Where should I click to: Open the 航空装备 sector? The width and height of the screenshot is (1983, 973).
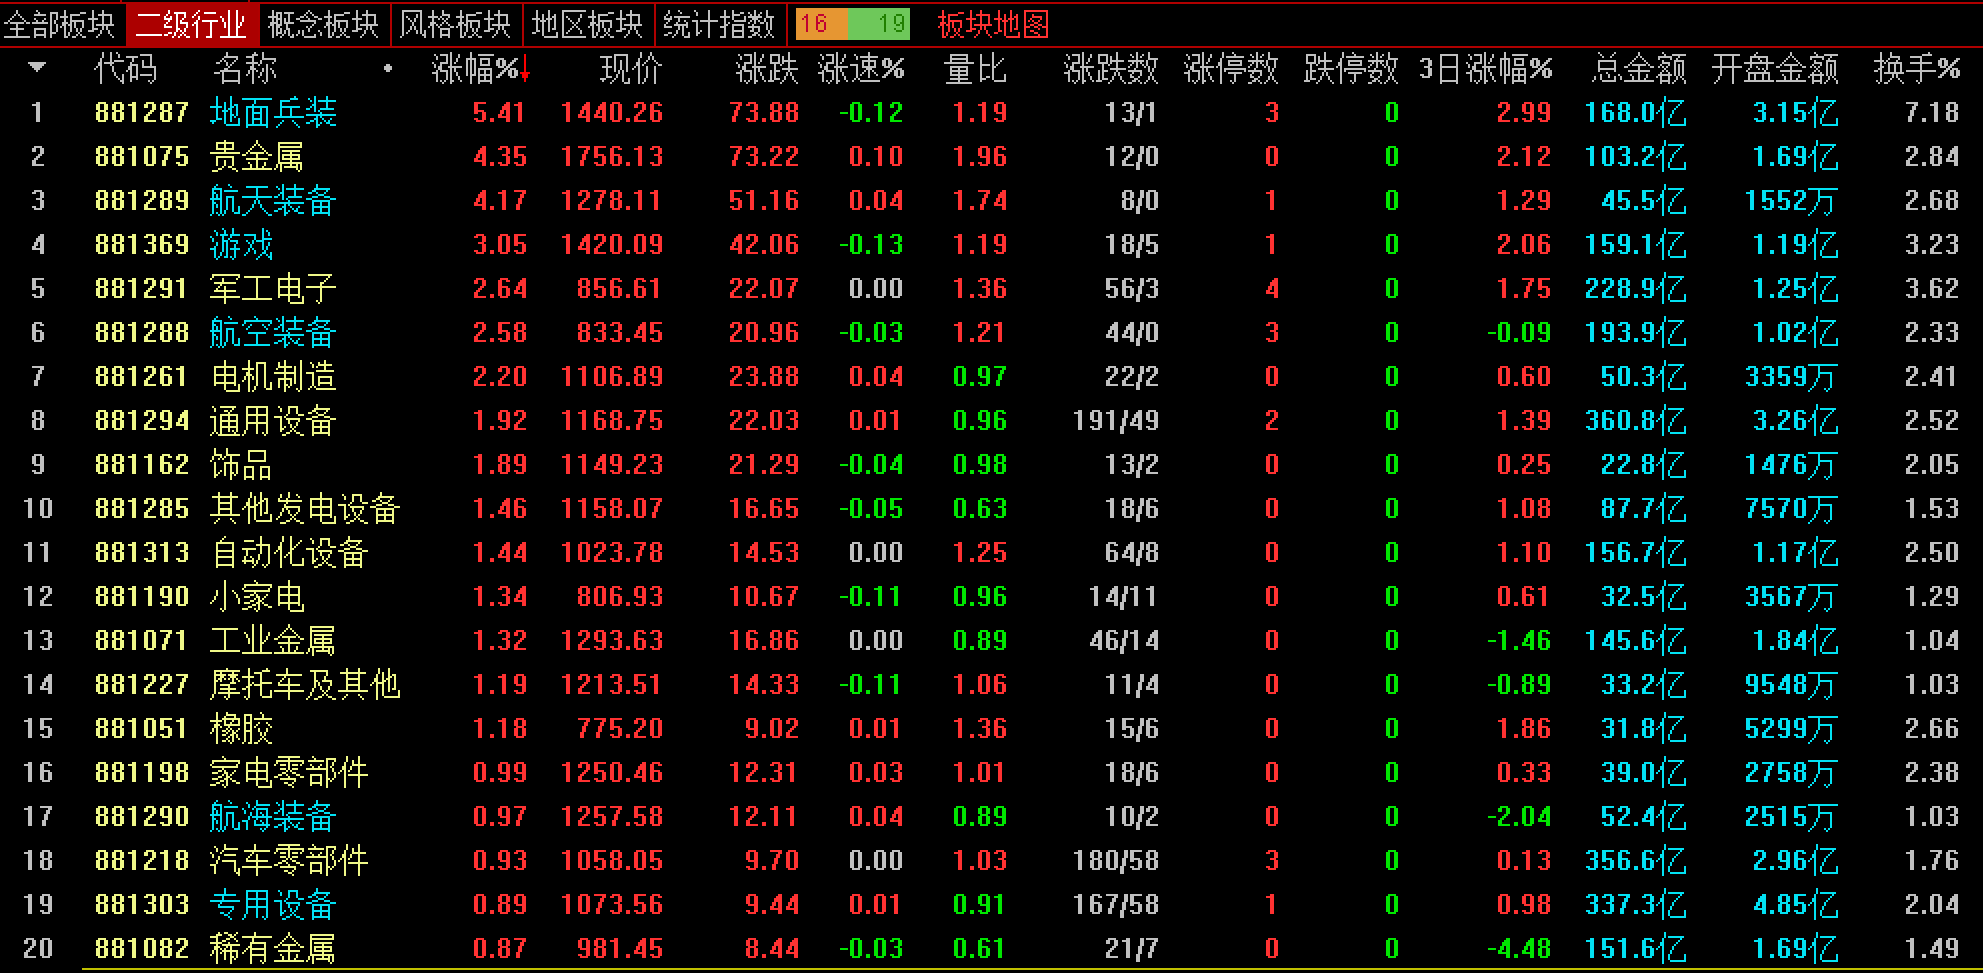[273, 332]
